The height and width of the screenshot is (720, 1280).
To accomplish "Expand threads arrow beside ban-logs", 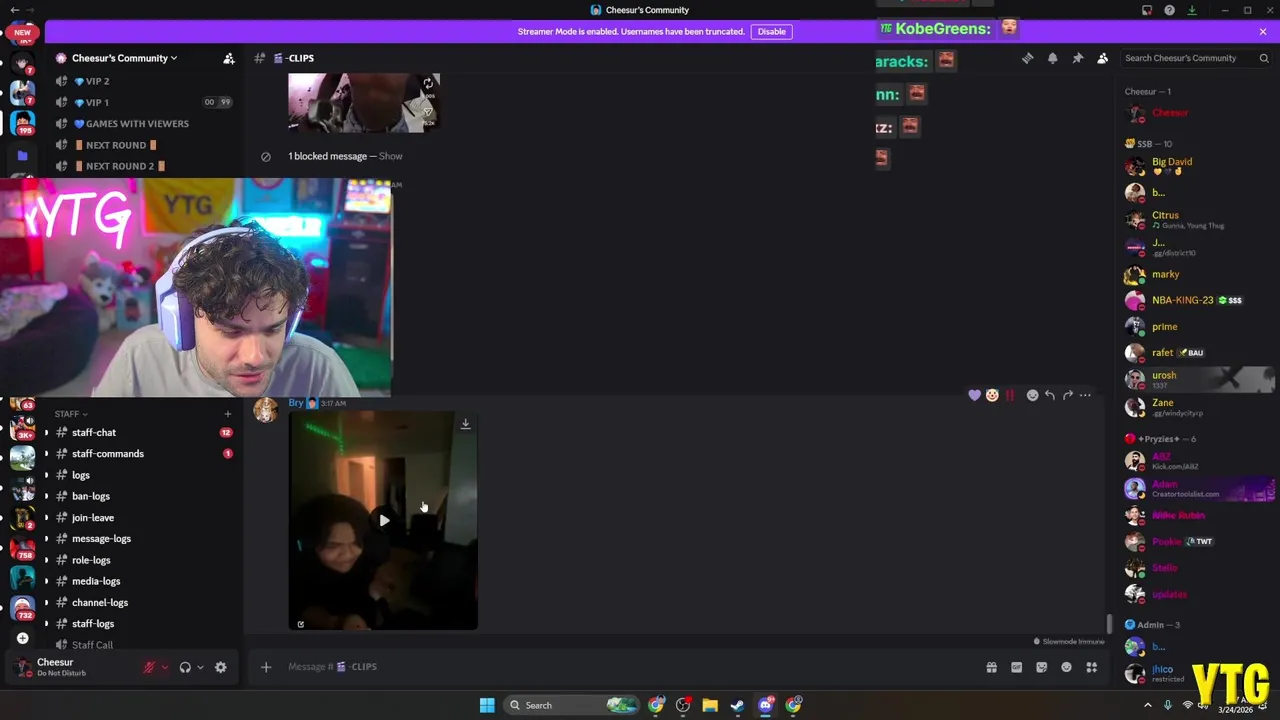I will click(46, 496).
